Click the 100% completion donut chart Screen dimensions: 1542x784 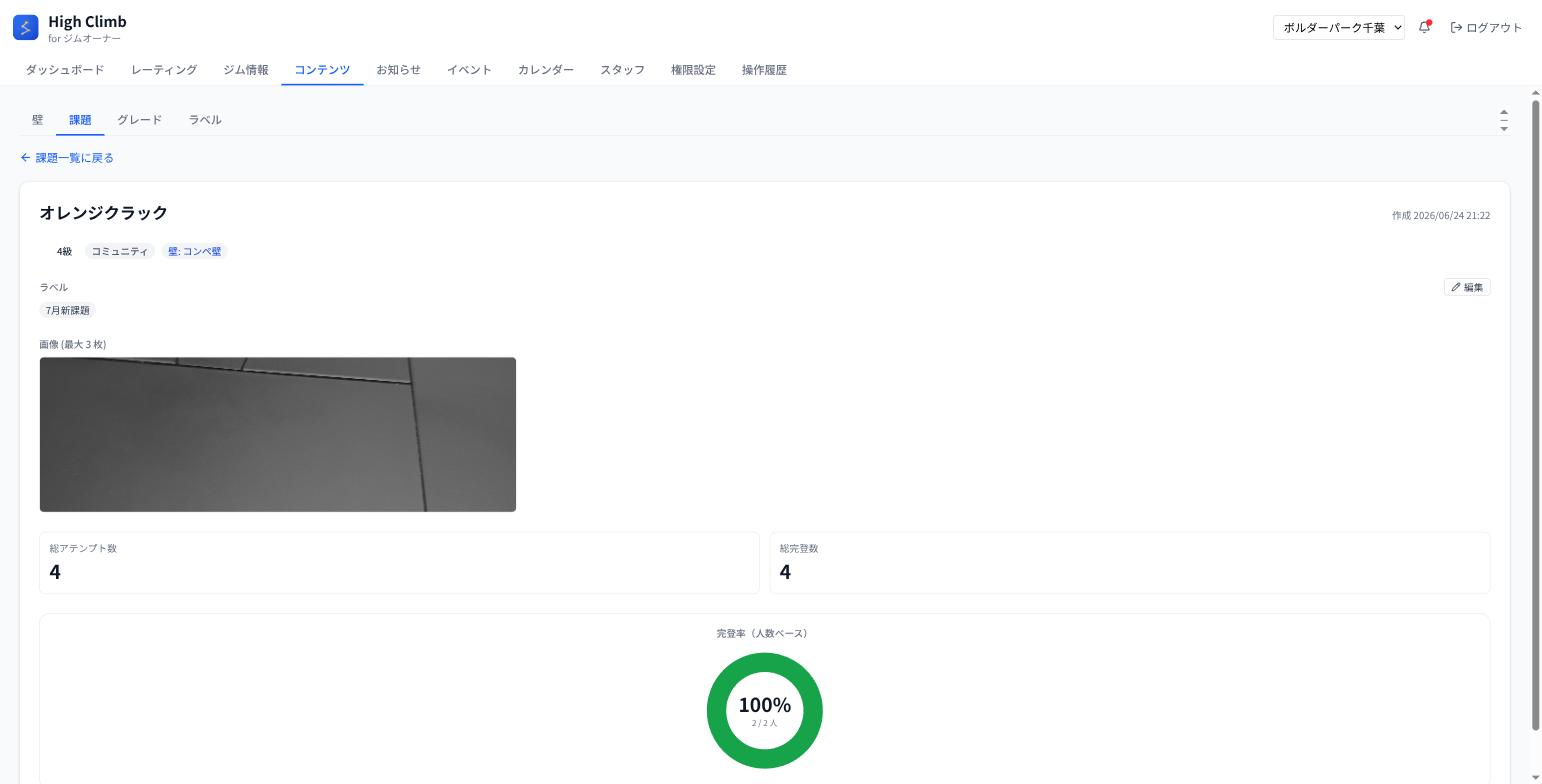[x=765, y=711]
